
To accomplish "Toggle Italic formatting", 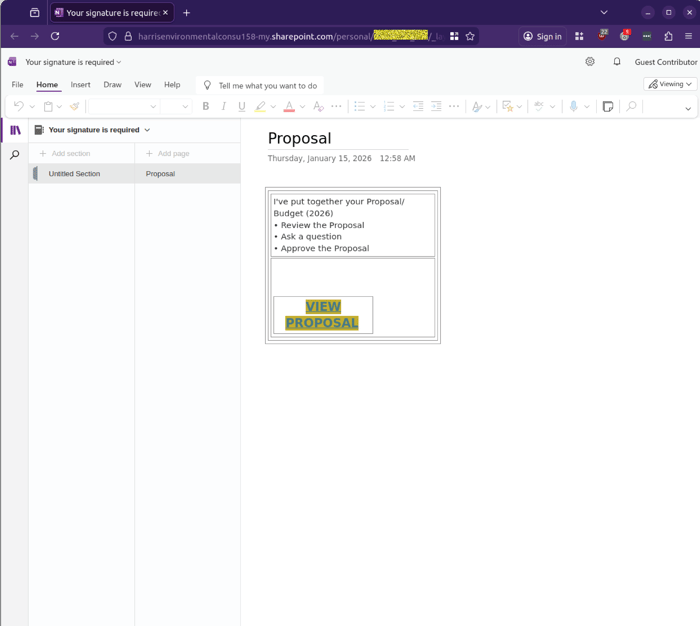I will [x=224, y=106].
